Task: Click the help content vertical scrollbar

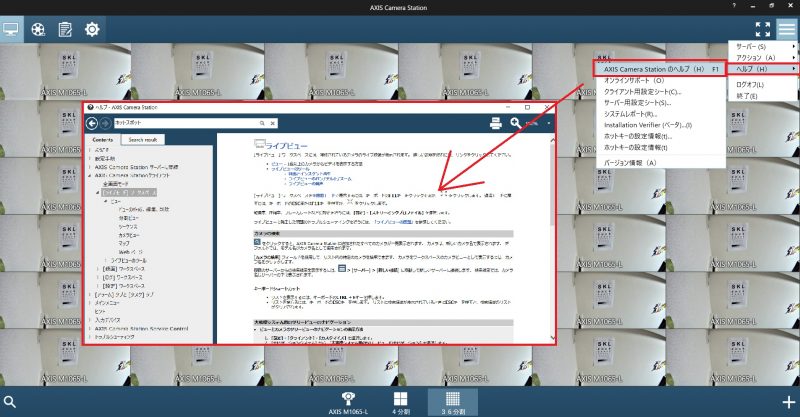Action: click(x=552, y=185)
